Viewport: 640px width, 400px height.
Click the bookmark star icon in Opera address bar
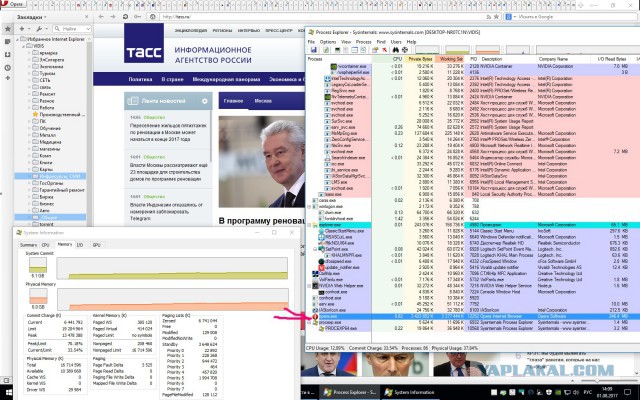[496, 17]
